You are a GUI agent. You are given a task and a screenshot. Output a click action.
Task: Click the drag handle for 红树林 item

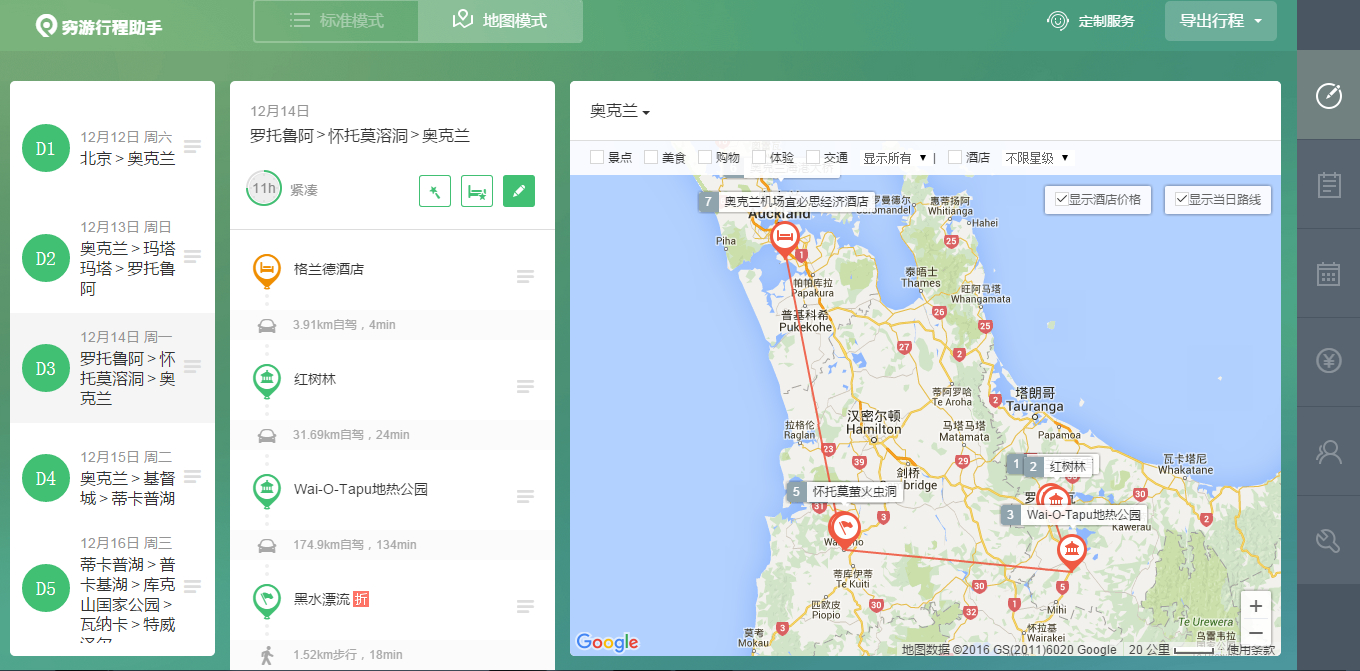click(525, 387)
